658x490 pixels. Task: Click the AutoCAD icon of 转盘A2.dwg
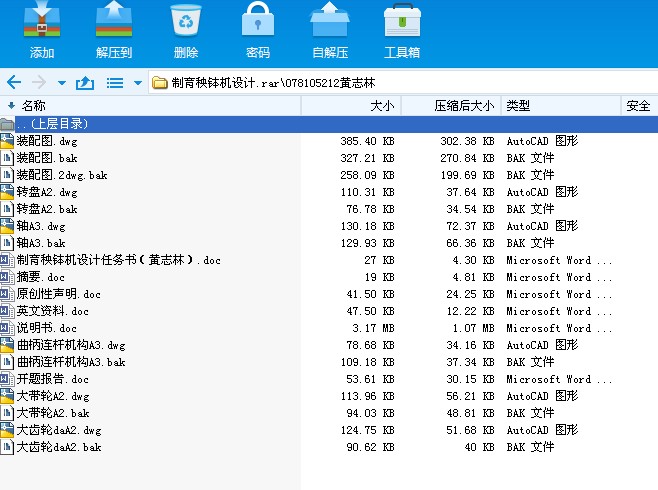7,192
